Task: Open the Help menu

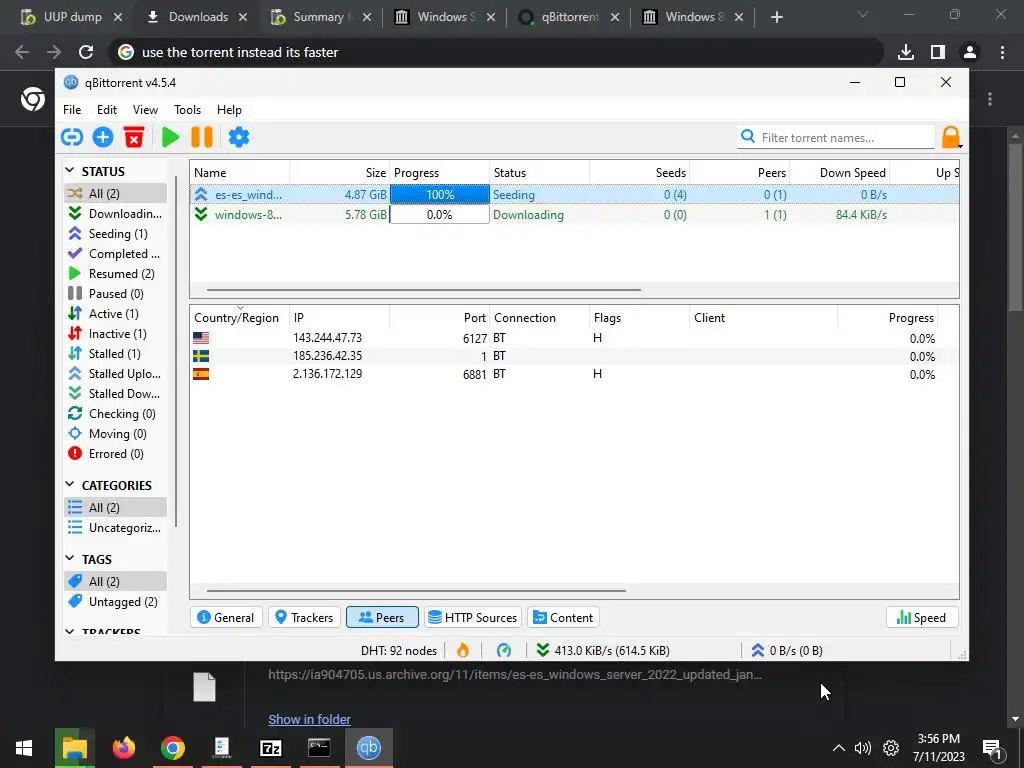Action: coord(229,110)
